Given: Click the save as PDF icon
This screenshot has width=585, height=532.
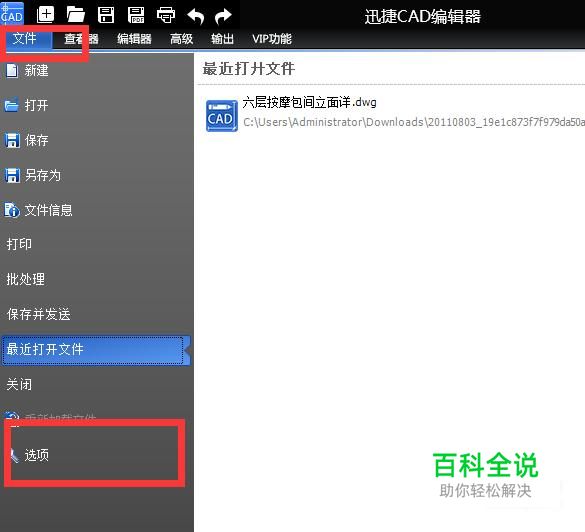Looking at the screenshot, I should pos(136,15).
